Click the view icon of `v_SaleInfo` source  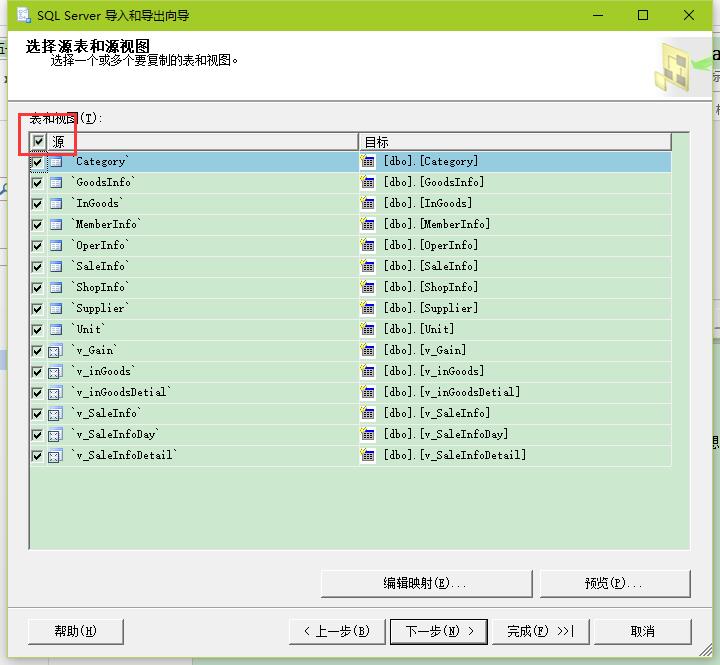[x=55, y=414]
